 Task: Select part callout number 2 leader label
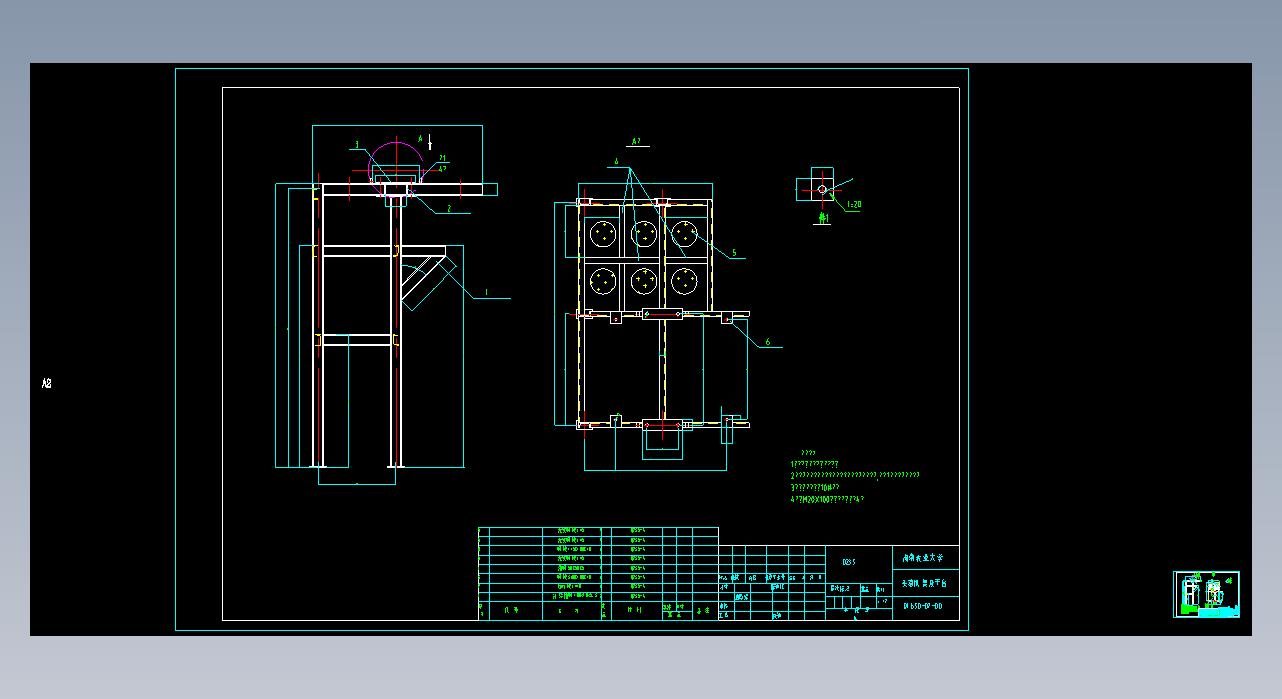tap(449, 208)
